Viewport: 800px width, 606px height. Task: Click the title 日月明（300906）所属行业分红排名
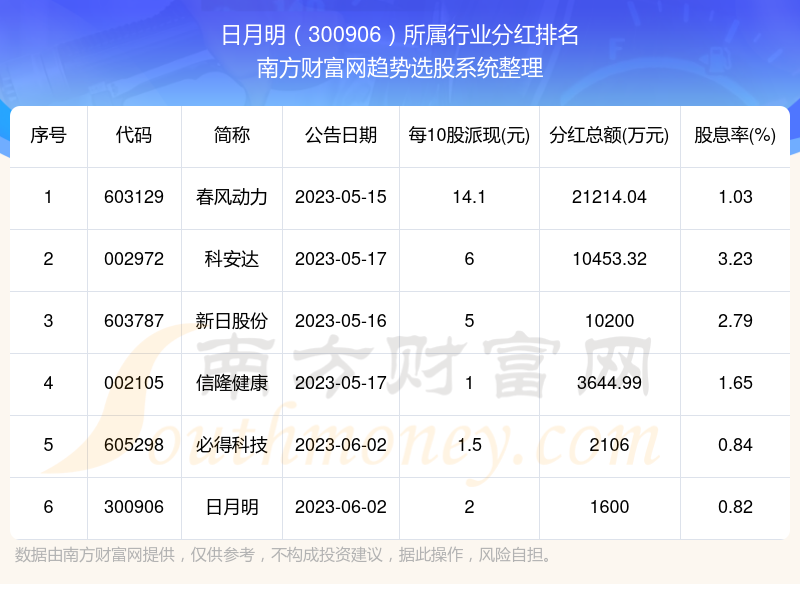coord(400,35)
